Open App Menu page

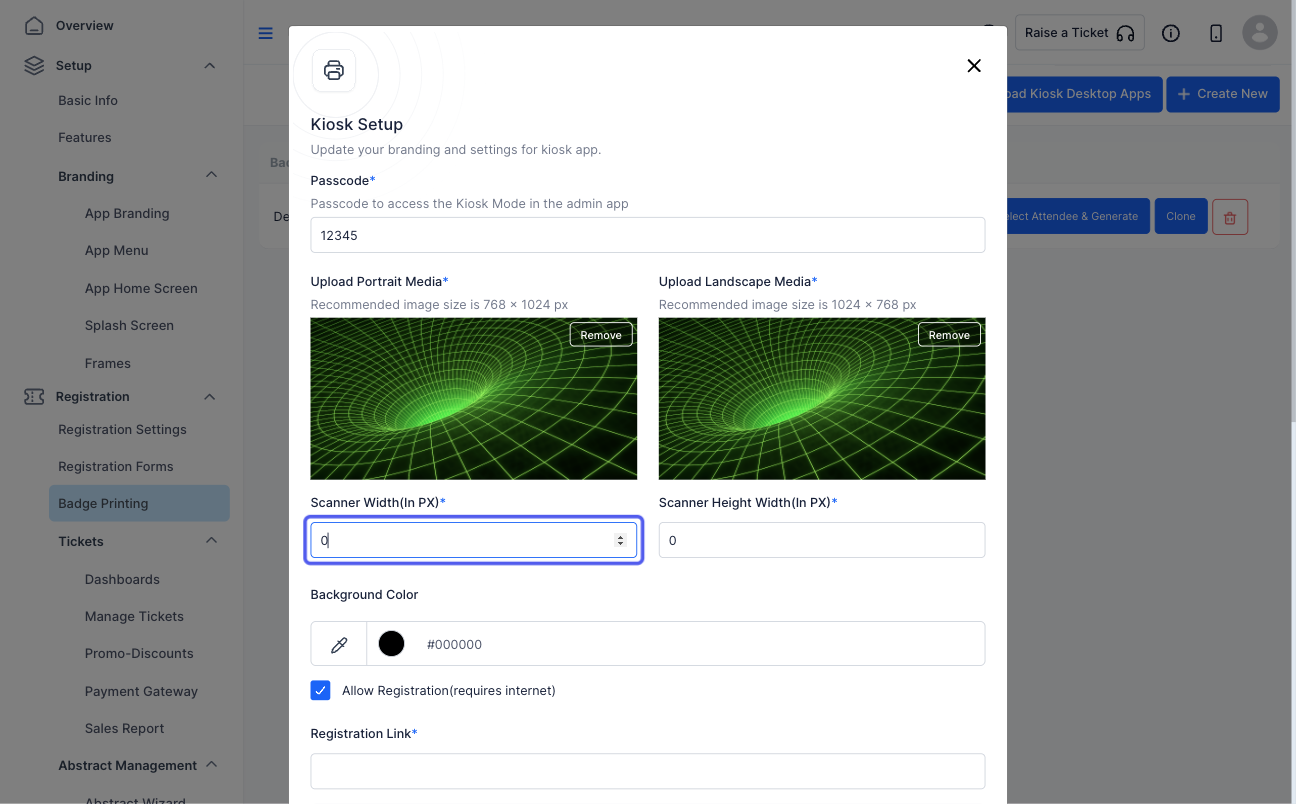click(x=117, y=250)
